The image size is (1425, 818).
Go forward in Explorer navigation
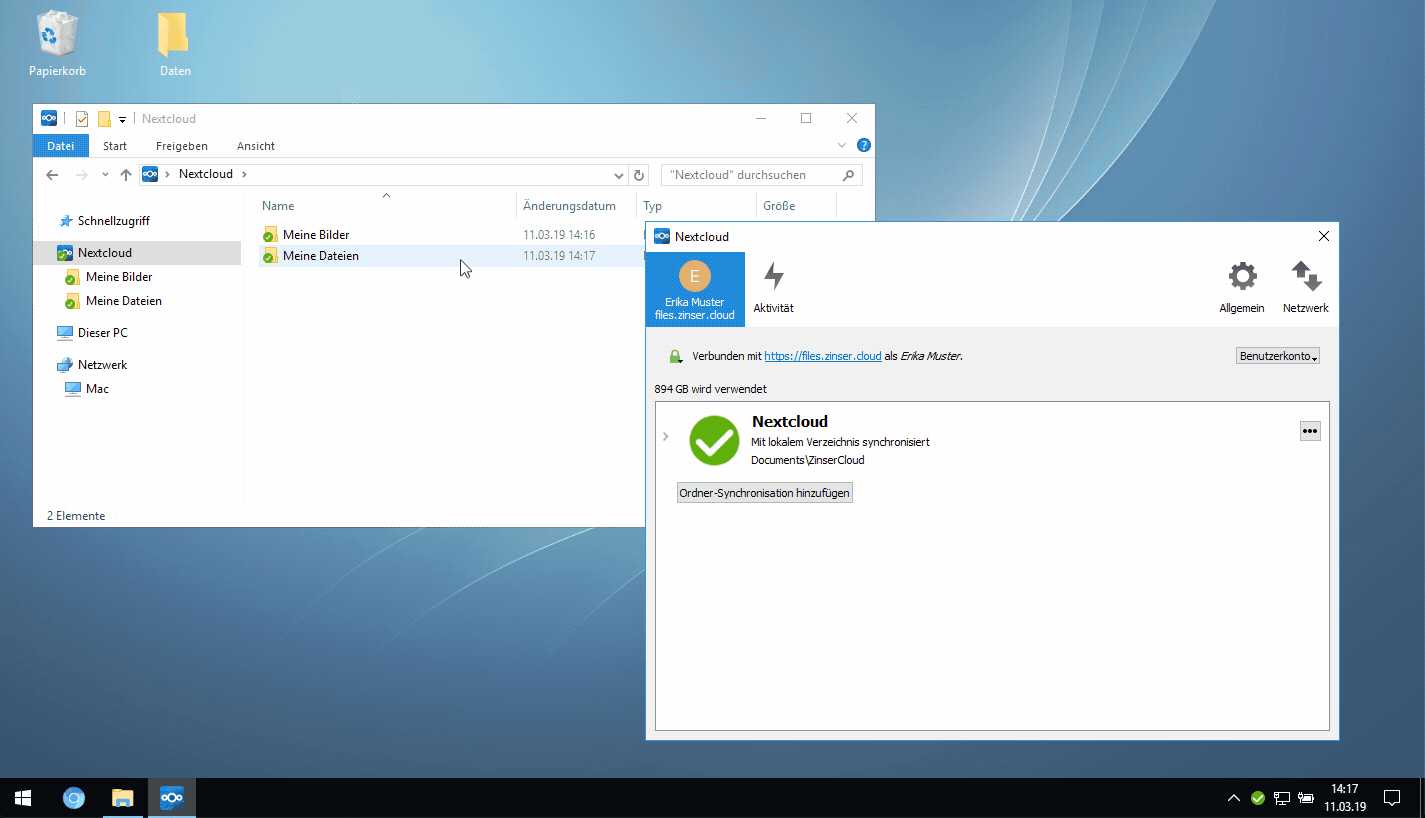tap(82, 175)
